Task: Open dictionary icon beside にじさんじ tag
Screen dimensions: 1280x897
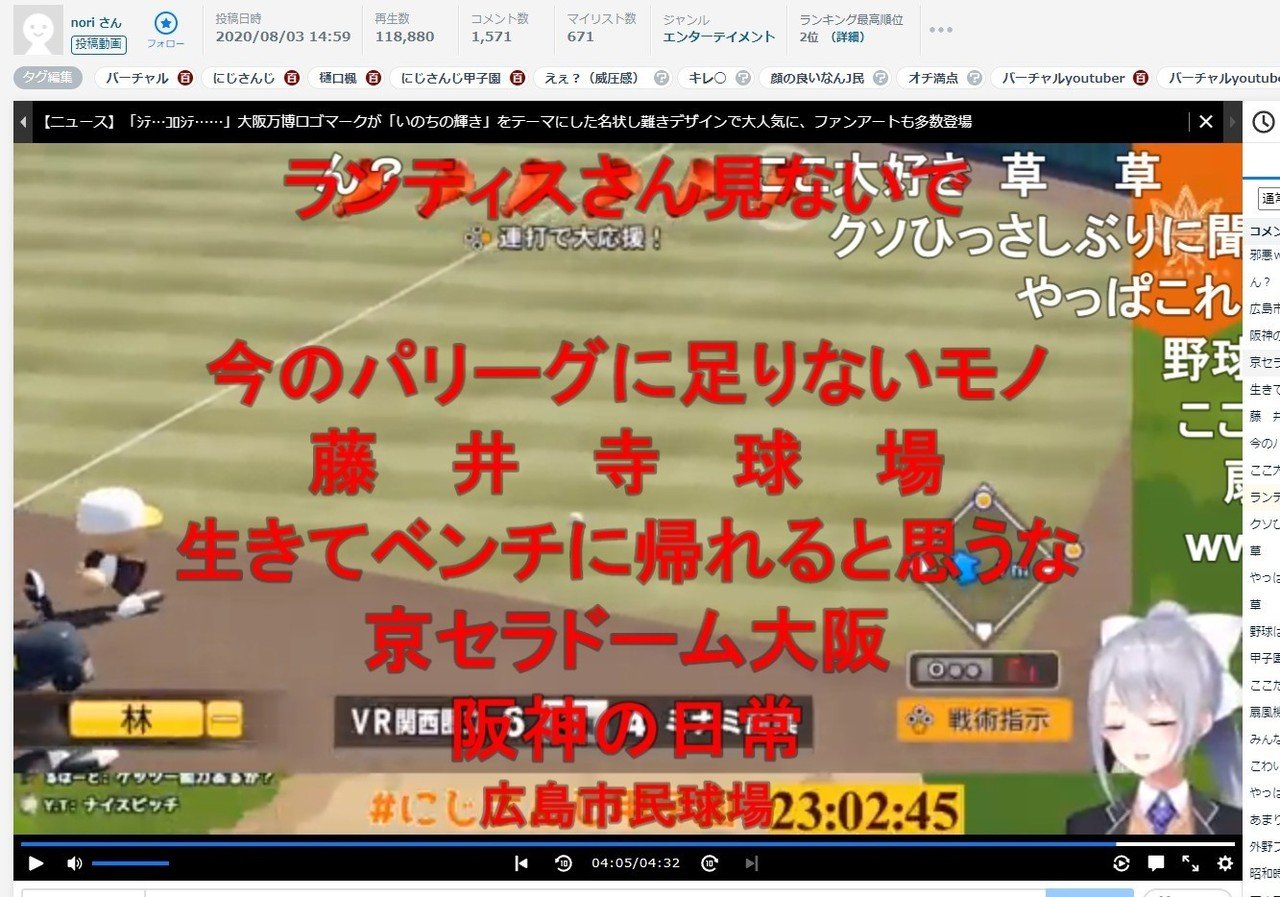Action: click(291, 78)
